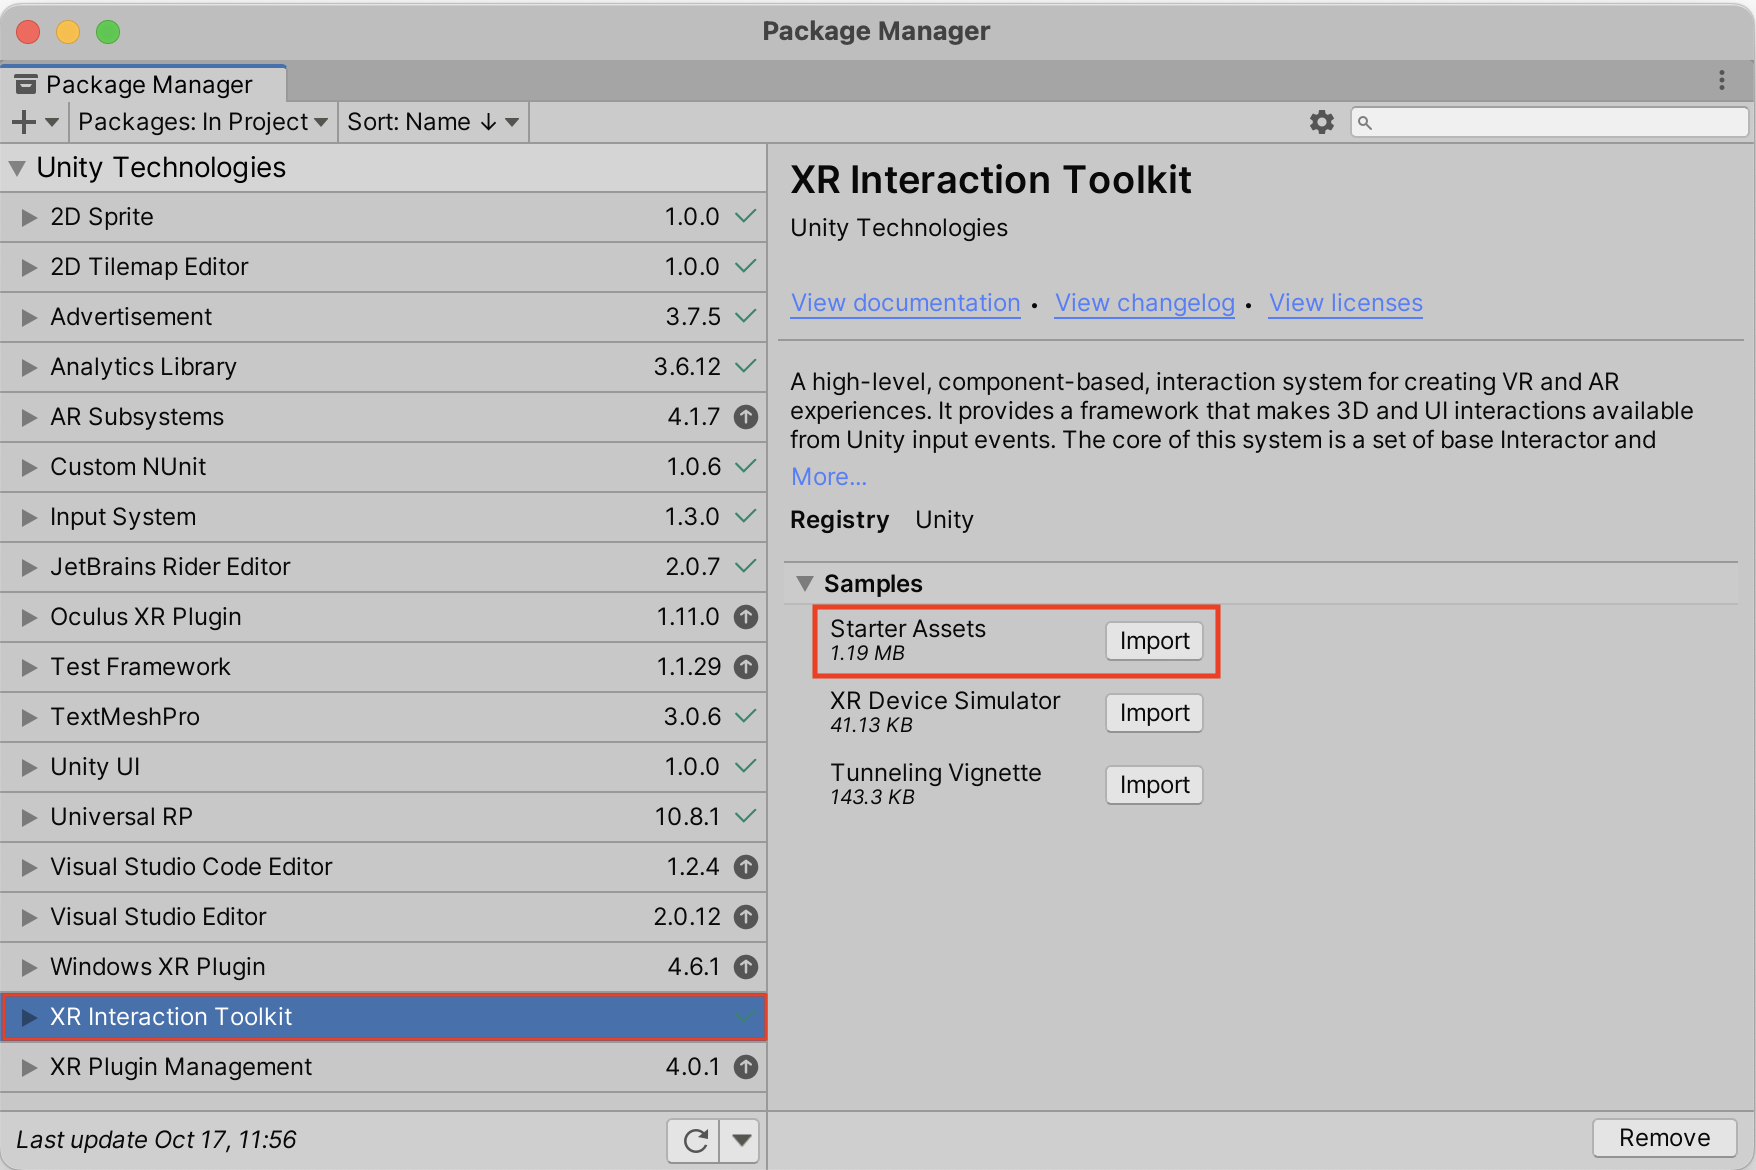Viewport: 1756px width, 1170px height.
Task: Expand the Universal RP package entry
Action: tap(29, 817)
